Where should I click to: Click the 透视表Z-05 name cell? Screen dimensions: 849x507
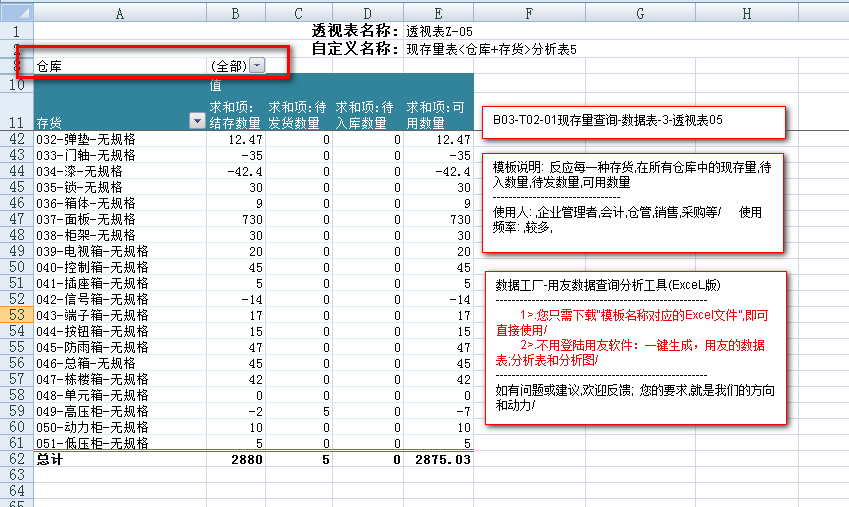[440, 30]
